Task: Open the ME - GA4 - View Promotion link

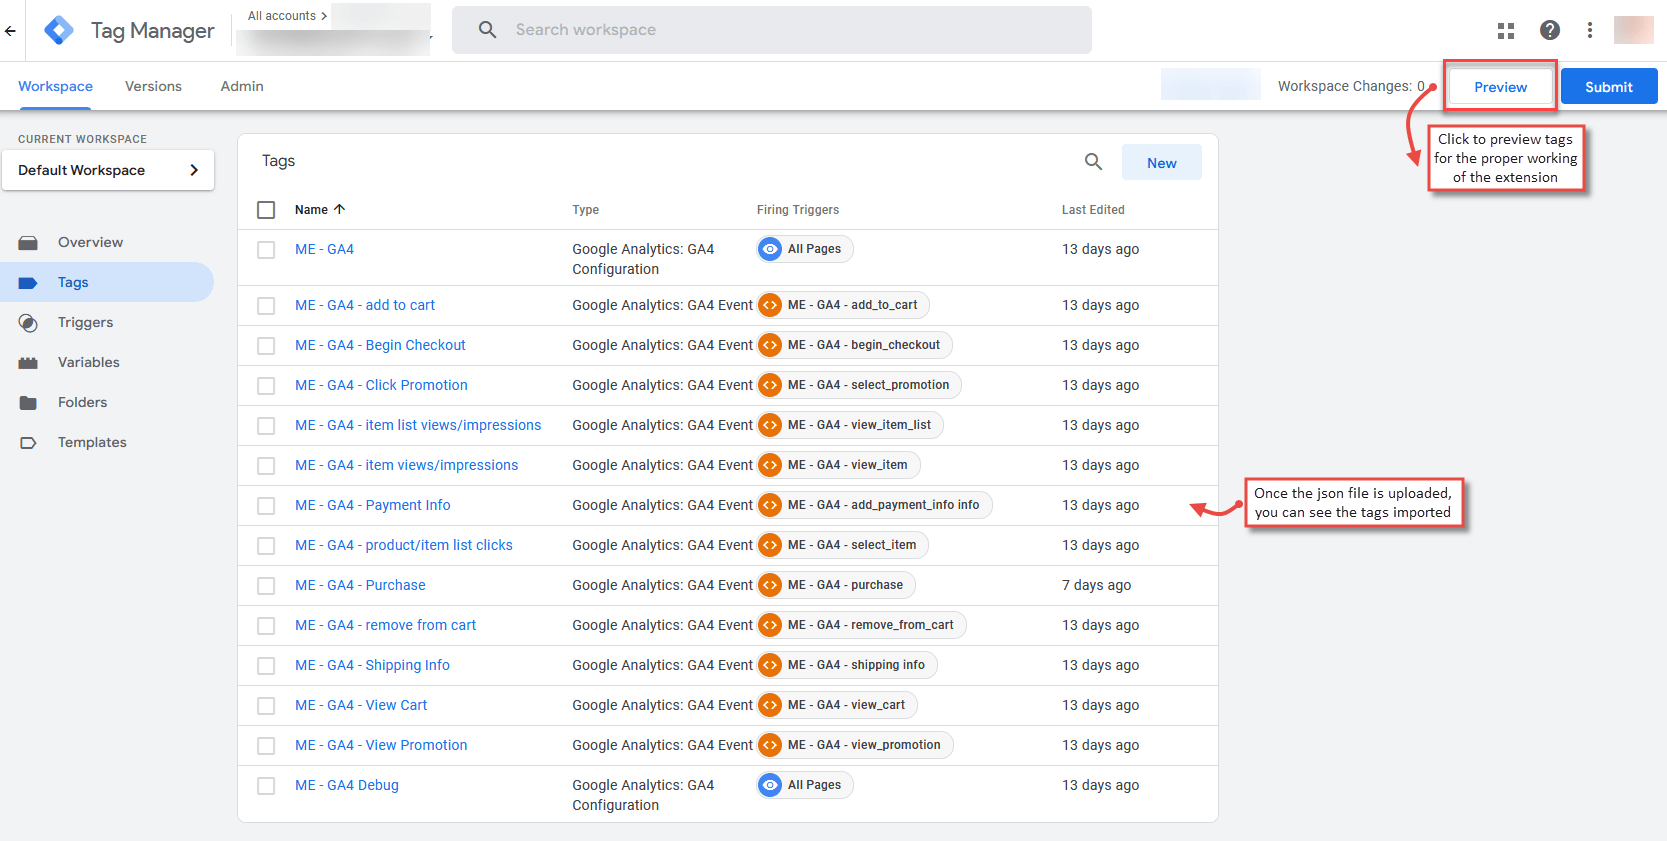Action: coord(381,745)
